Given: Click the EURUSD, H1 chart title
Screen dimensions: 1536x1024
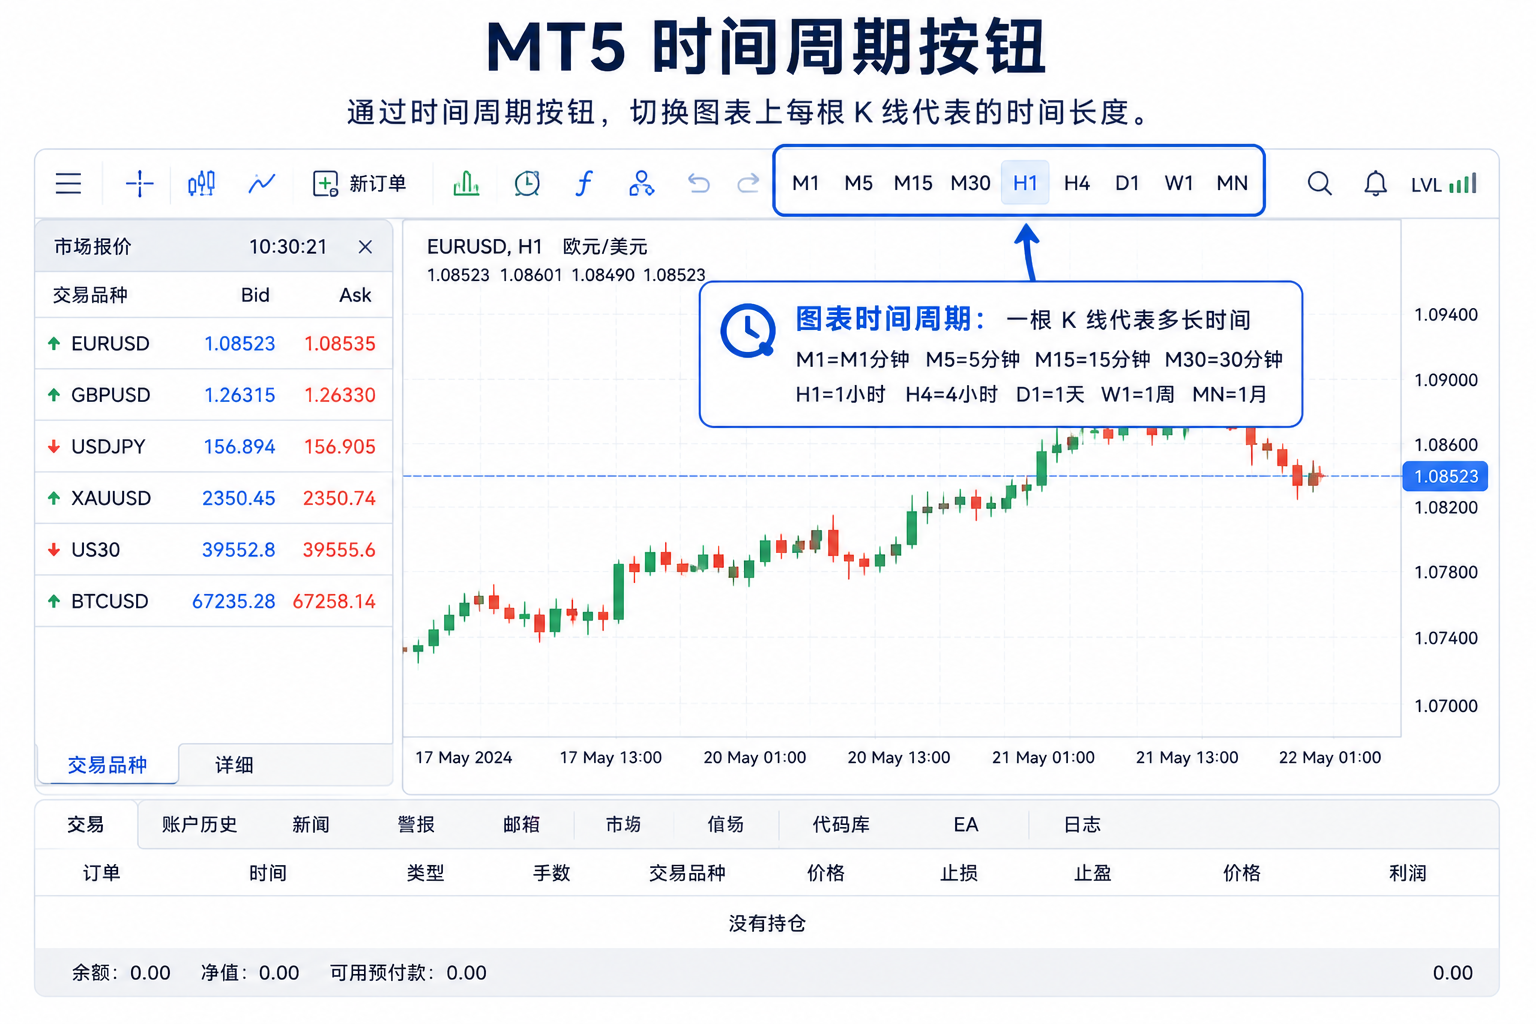Looking at the screenshot, I should [485, 247].
